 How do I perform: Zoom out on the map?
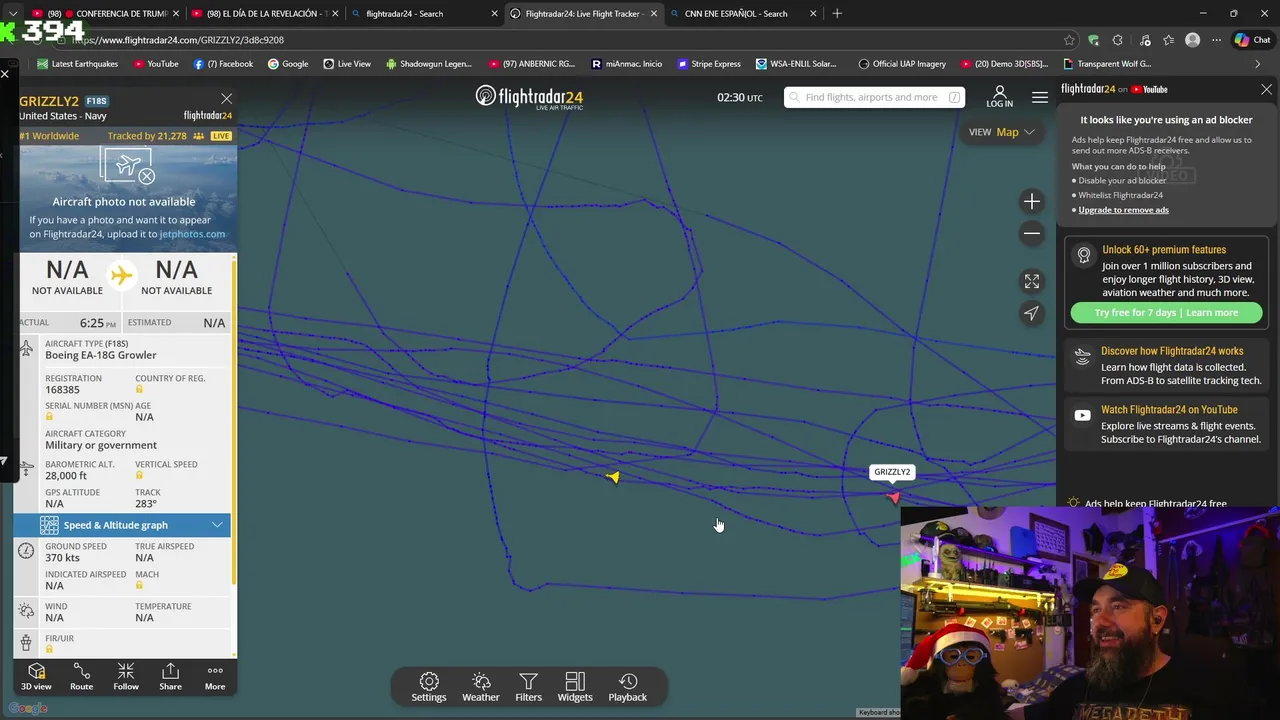pyautogui.click(x=1032, y=233)
